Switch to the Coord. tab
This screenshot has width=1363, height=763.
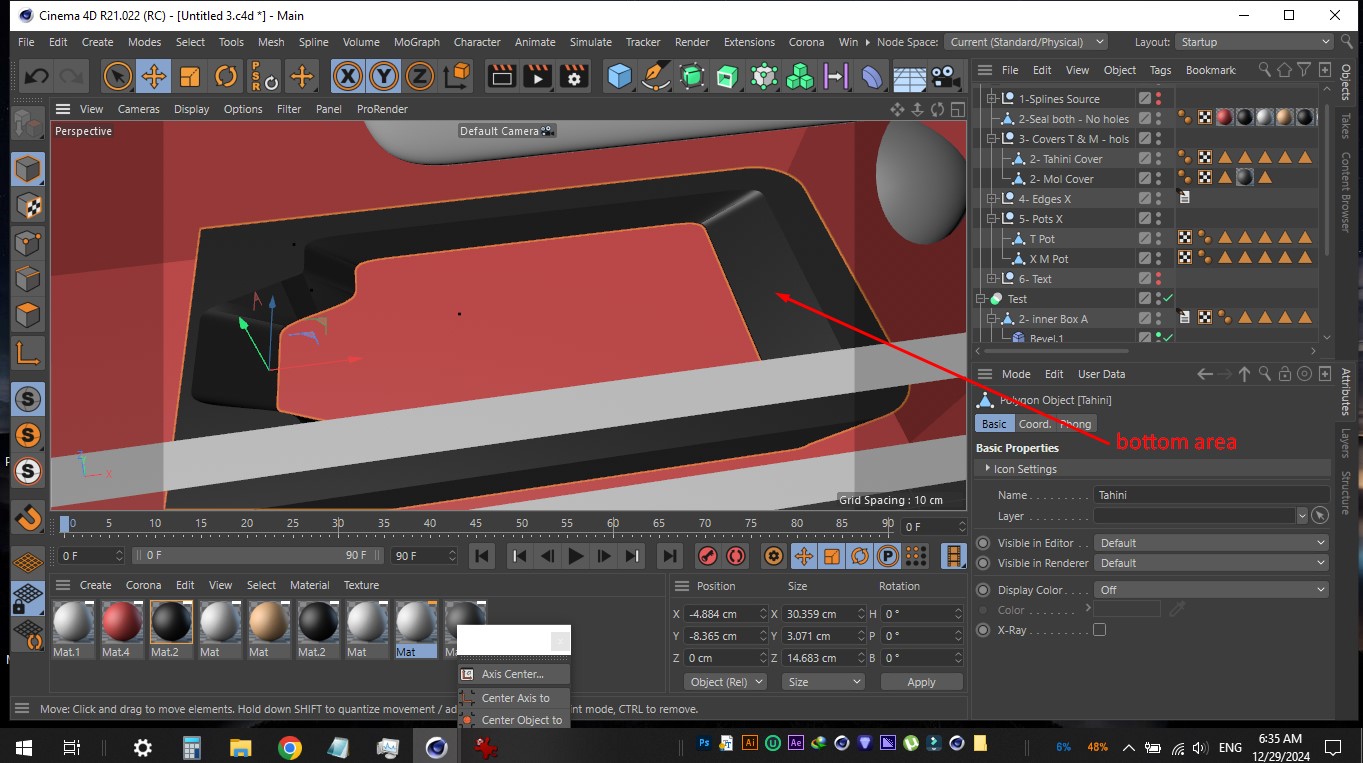tap(1034, 424)
